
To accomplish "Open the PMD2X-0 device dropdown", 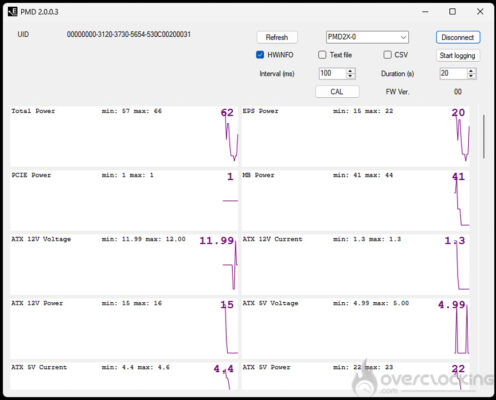I will (367, 37).
